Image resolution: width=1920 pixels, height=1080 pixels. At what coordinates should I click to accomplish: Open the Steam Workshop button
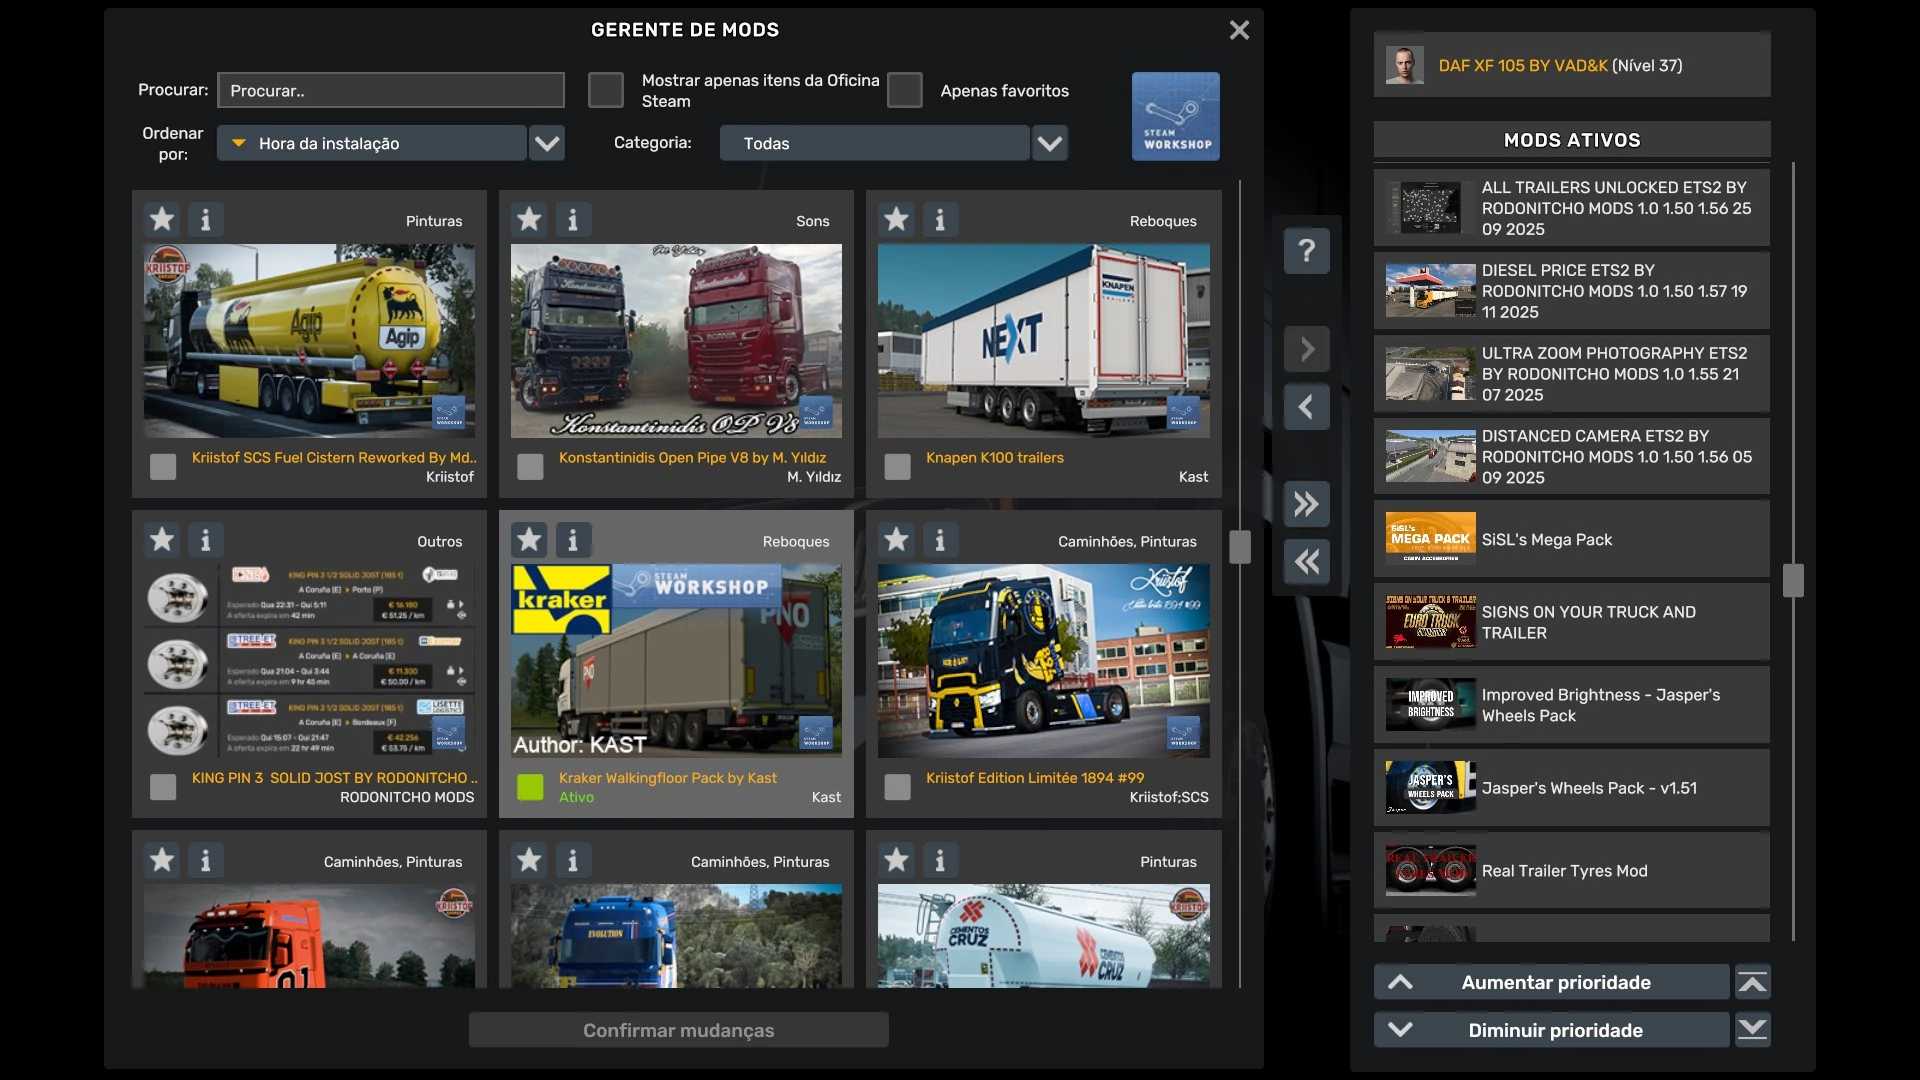(1175, 116)
